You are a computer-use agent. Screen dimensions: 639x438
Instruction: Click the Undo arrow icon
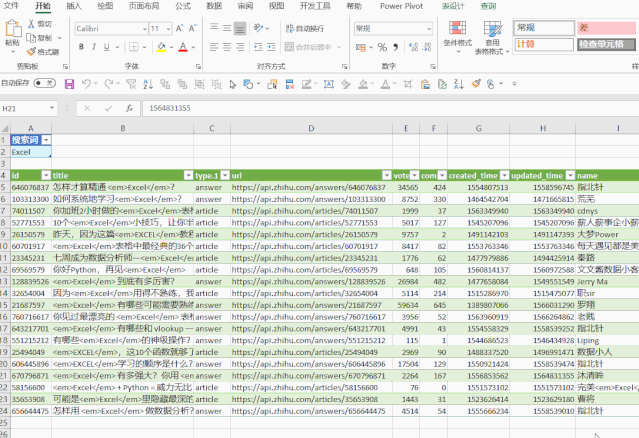[x=86, y=84]
